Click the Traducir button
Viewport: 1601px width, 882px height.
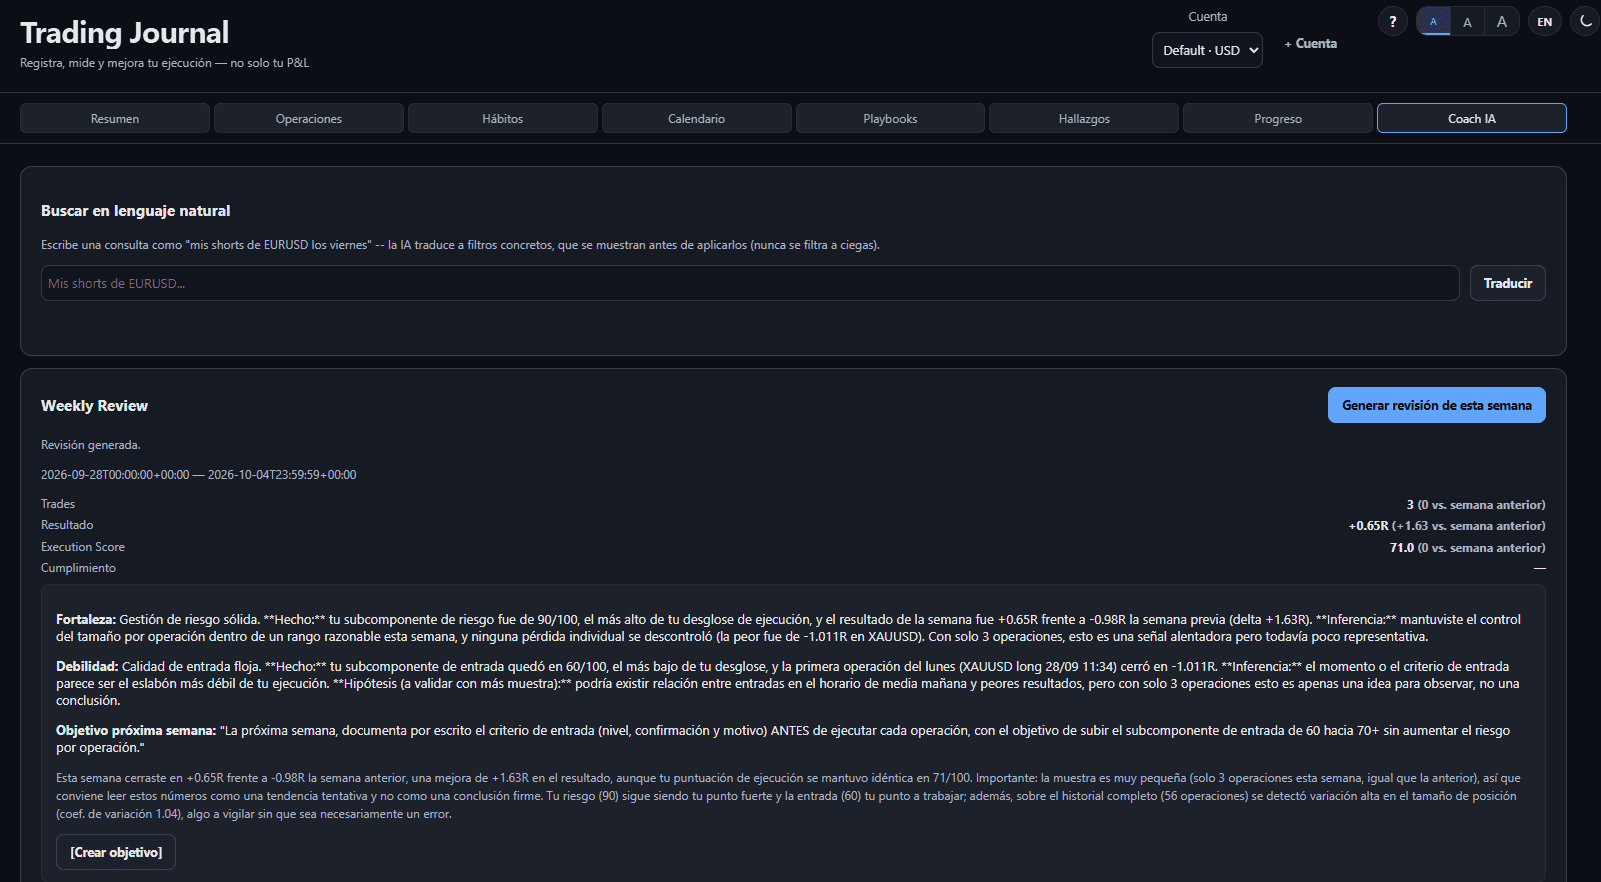(x=1508, y=283)
